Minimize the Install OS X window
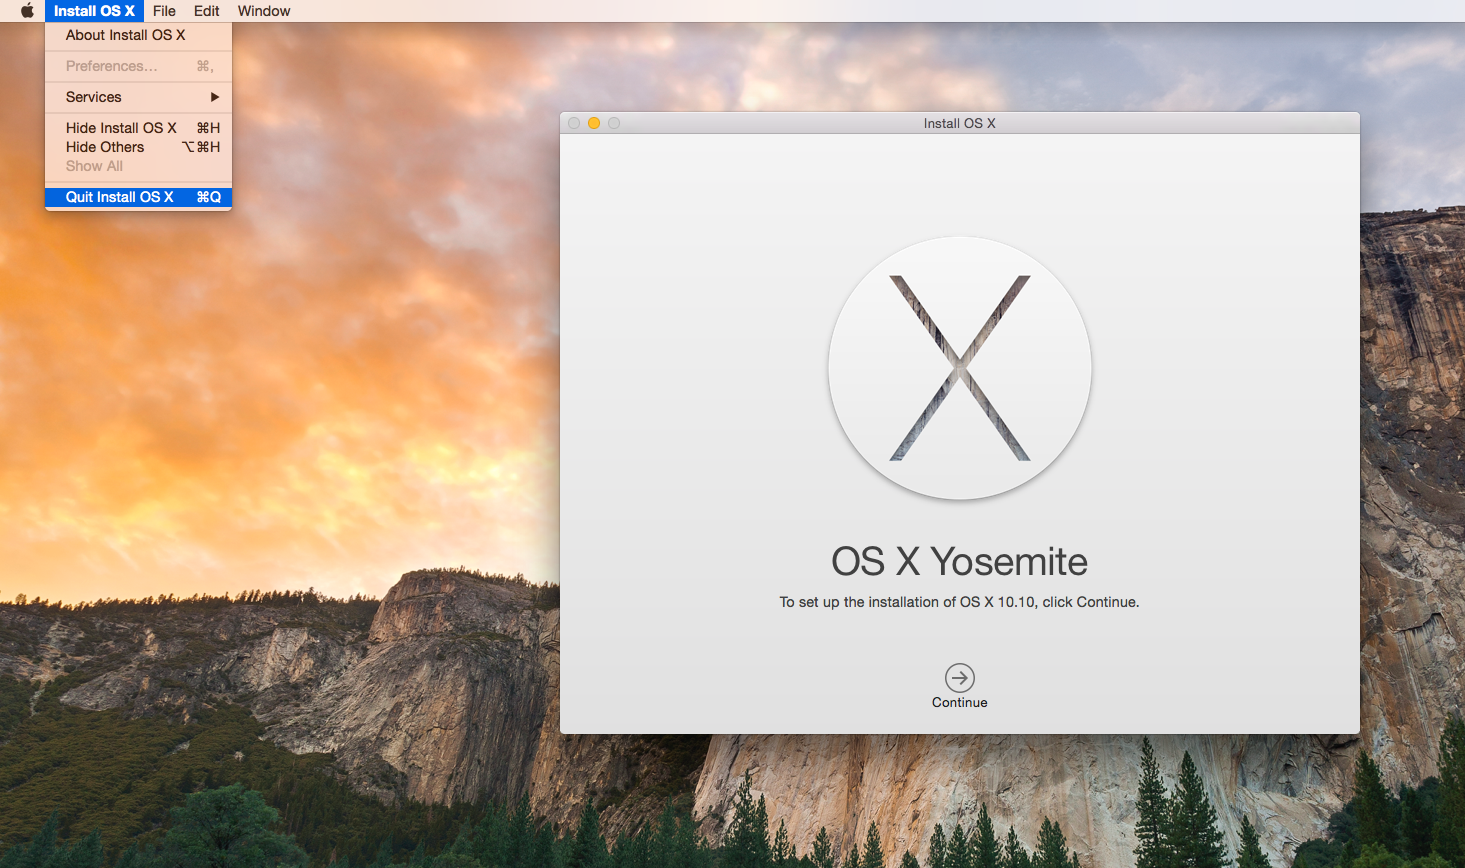1465x868 pixels. pyautogui.click(x=594, y=123)
